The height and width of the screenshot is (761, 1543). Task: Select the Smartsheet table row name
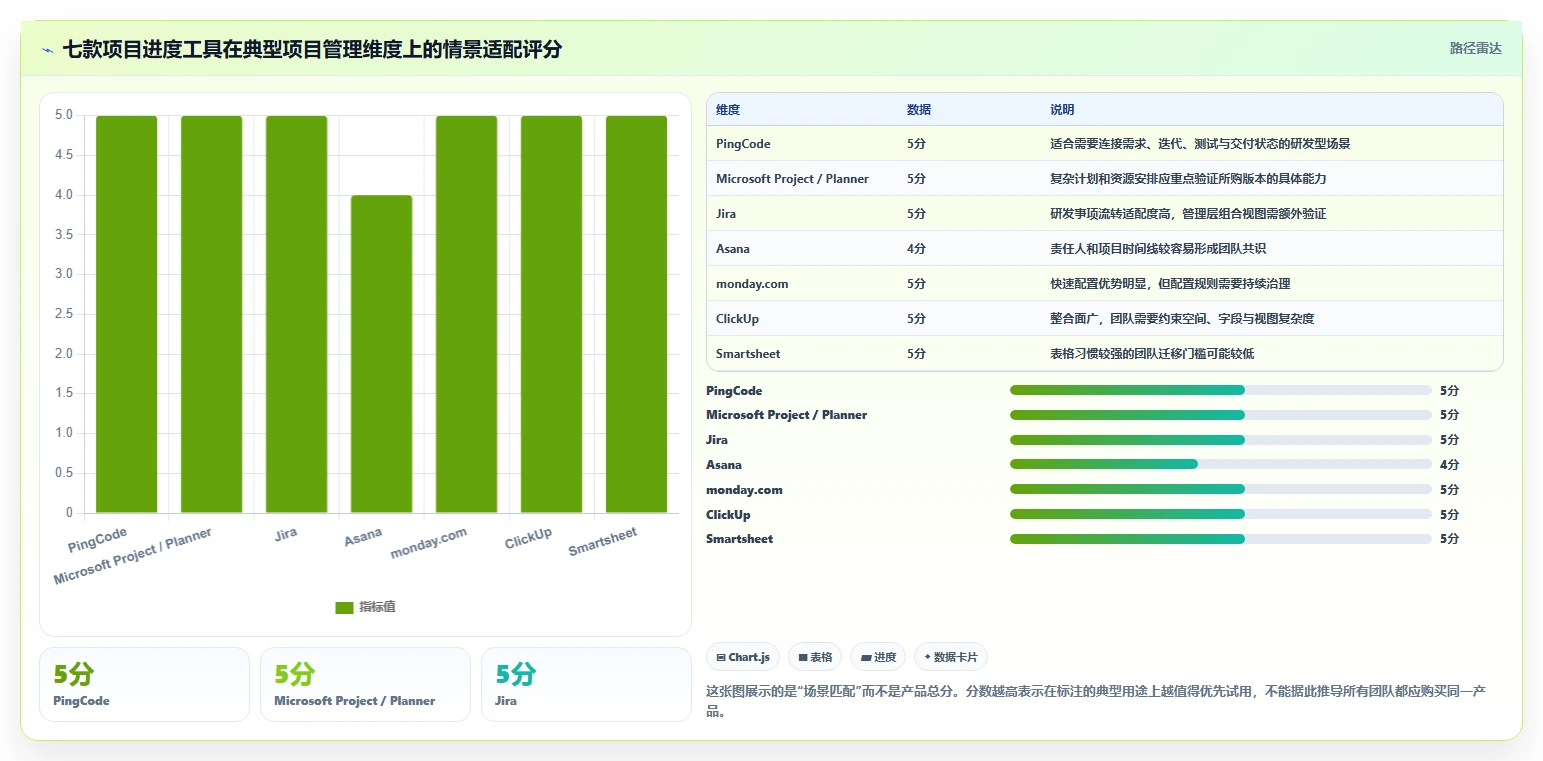click(748, 354)
